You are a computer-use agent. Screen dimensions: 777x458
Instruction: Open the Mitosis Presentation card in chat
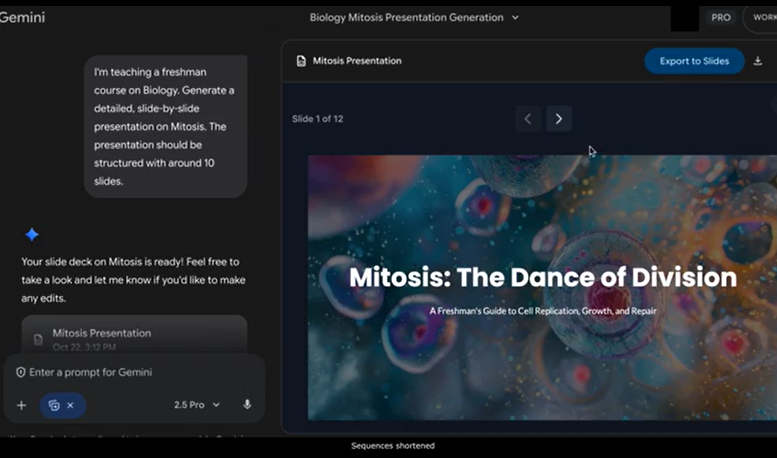click(134, 336)
